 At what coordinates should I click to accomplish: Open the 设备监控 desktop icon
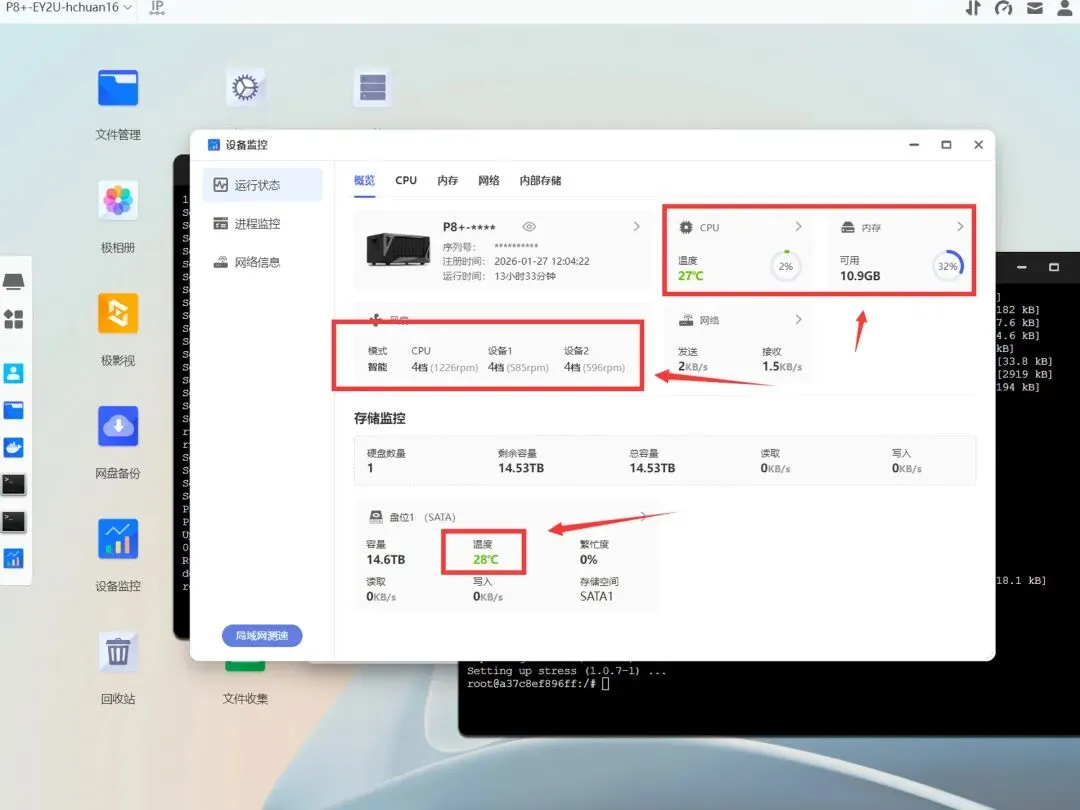tap(118, 539)
